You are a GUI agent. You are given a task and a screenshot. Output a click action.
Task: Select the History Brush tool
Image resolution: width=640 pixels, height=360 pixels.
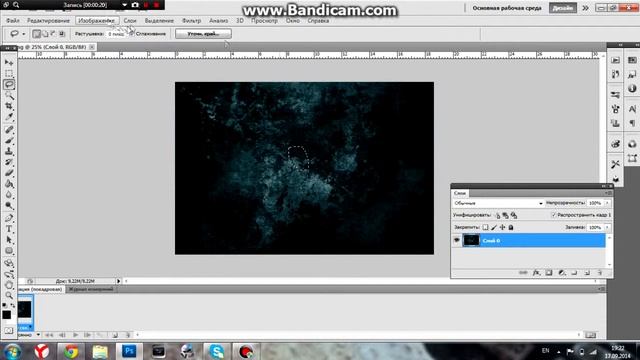(9, 162)
